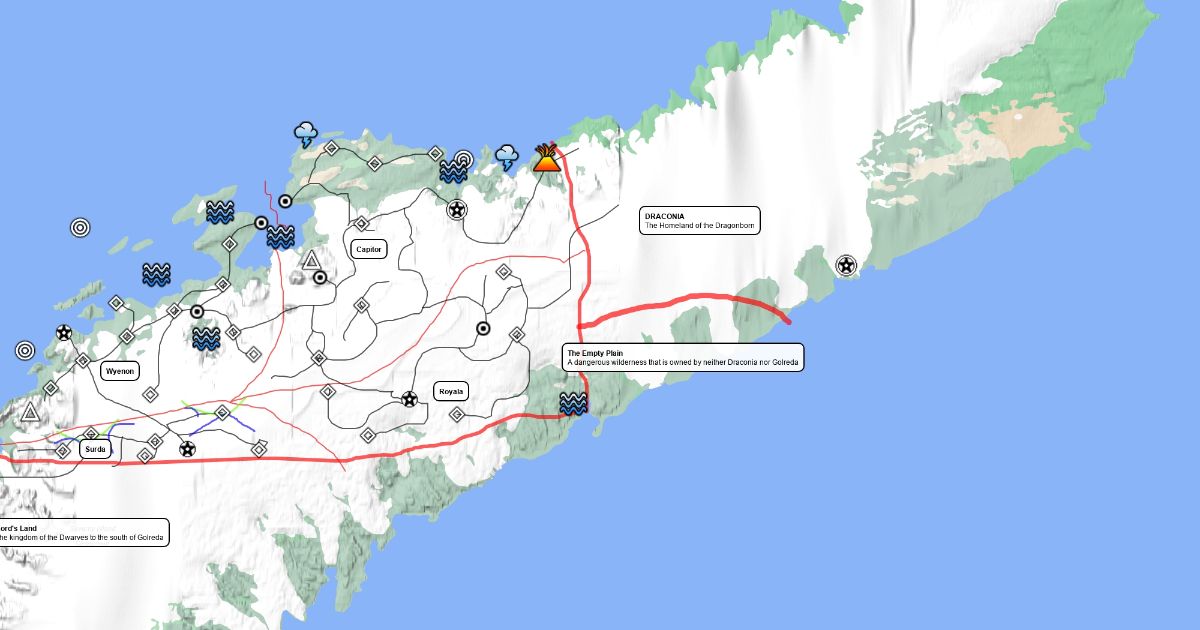
Task: Click the star marker left of Royala label
Action: 409,400
